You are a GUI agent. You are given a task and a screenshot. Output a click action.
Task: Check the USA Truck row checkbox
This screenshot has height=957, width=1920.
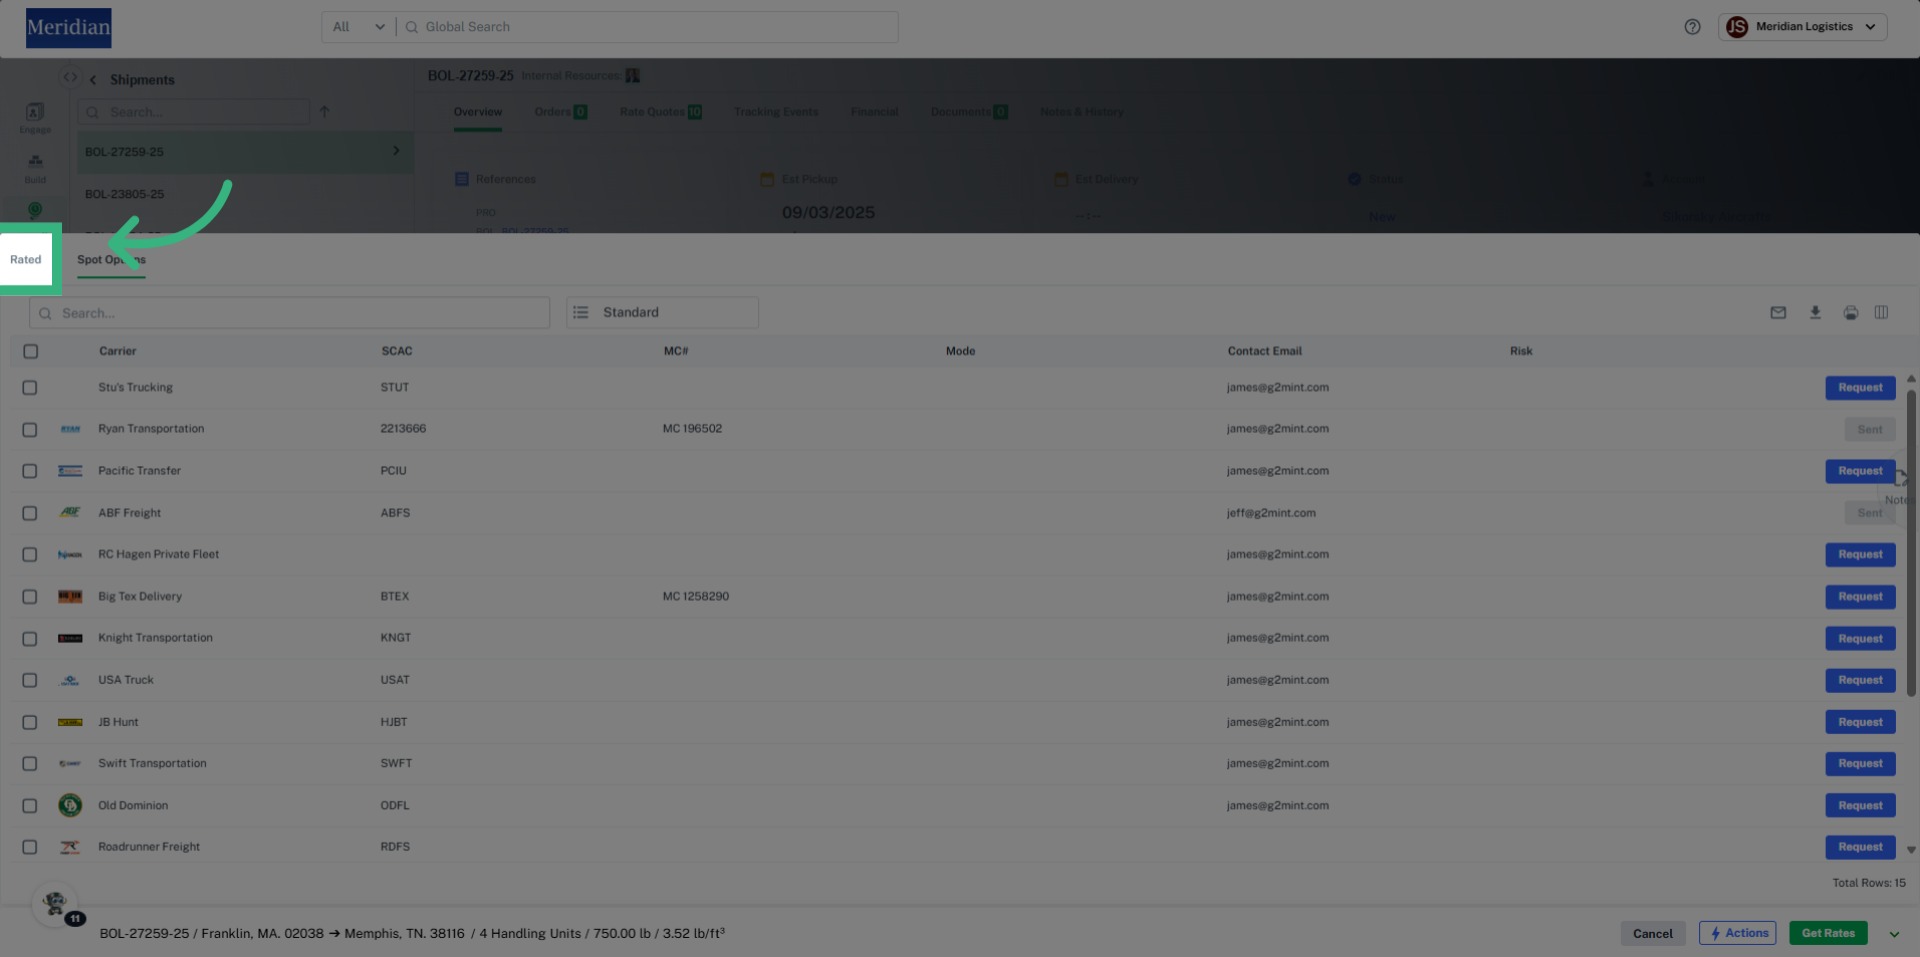[30, 680]
